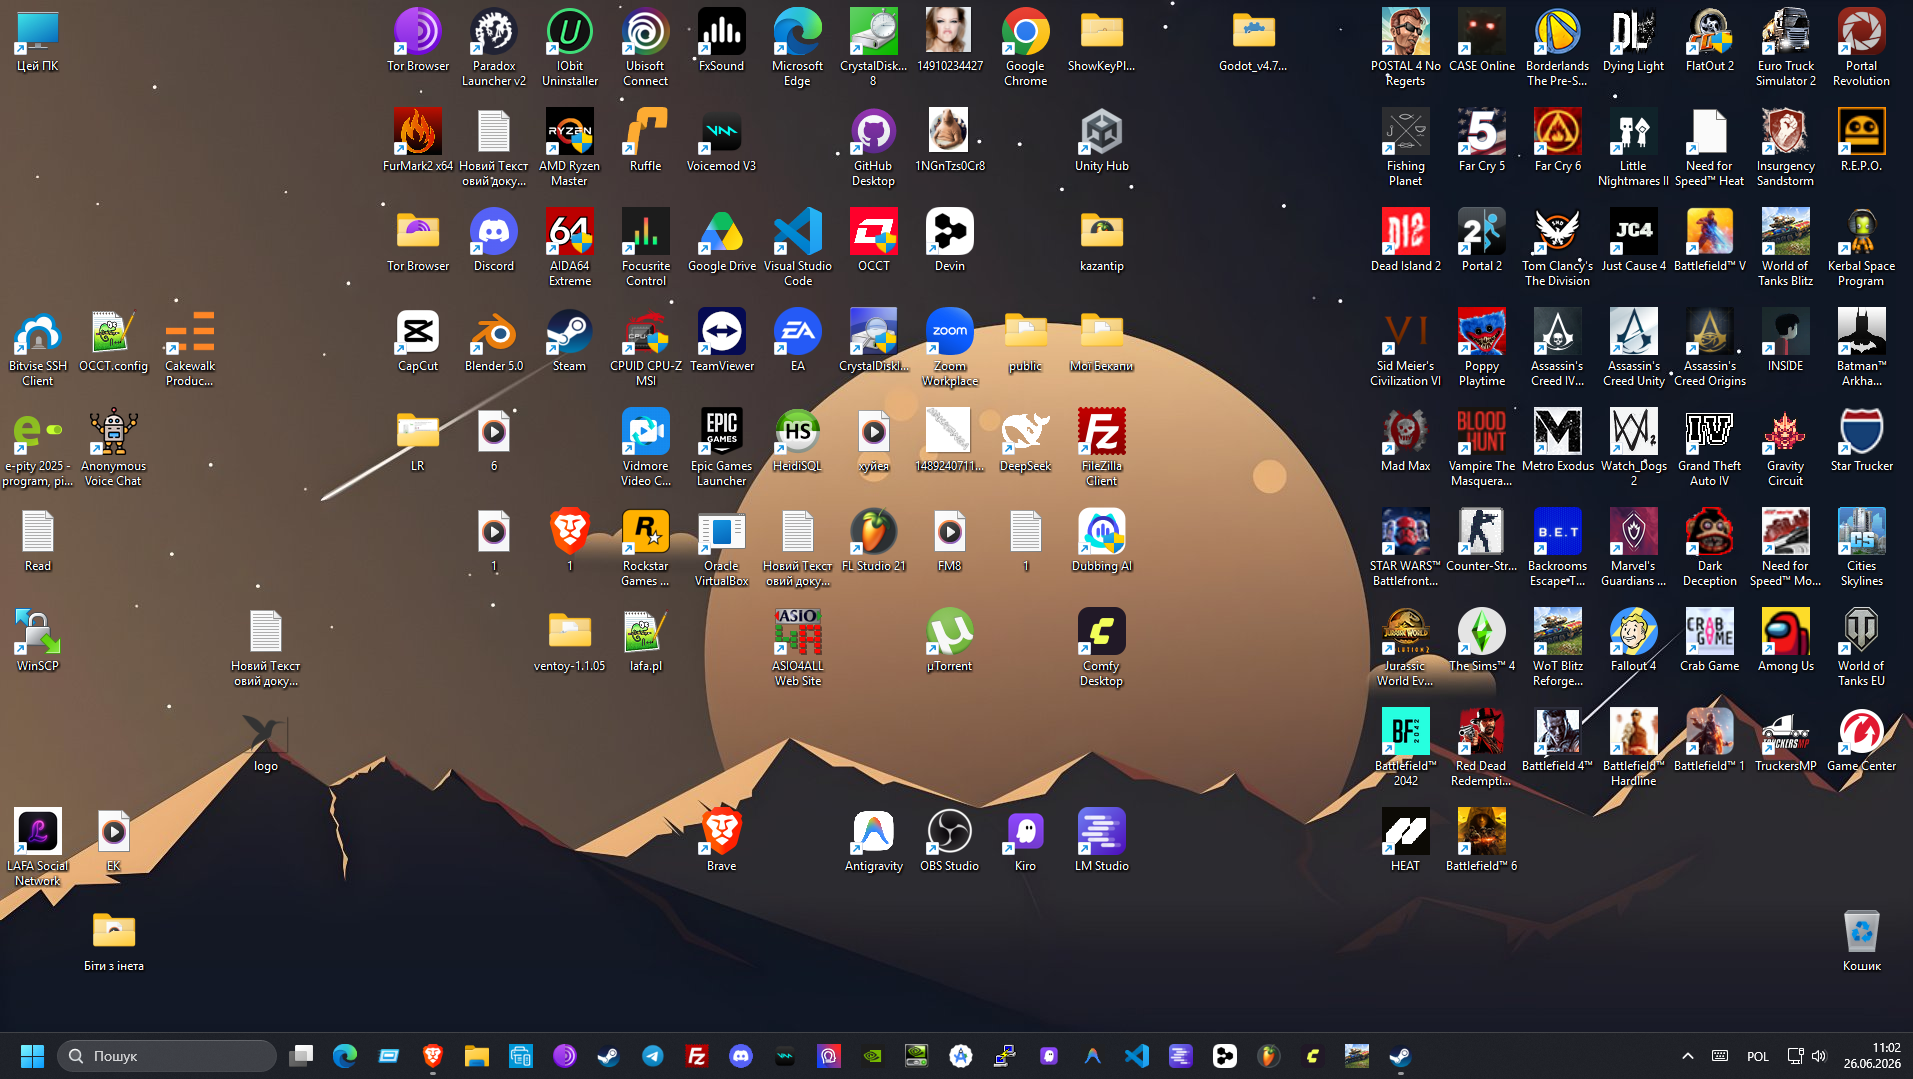
Task: Select the Dubbing AI desktop shortcut
Action: pyautogui.click(x=1102, y=540)
